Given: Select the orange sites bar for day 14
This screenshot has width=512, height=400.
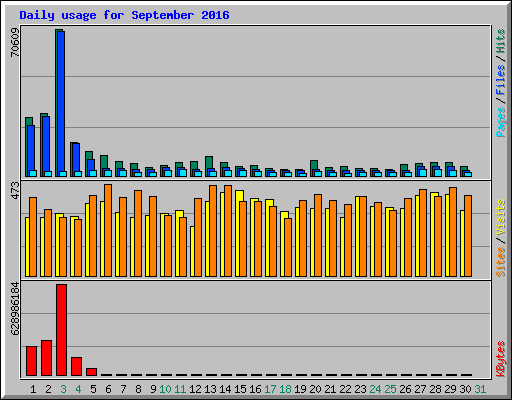Looking at the screenshot, I should (228, 231).
